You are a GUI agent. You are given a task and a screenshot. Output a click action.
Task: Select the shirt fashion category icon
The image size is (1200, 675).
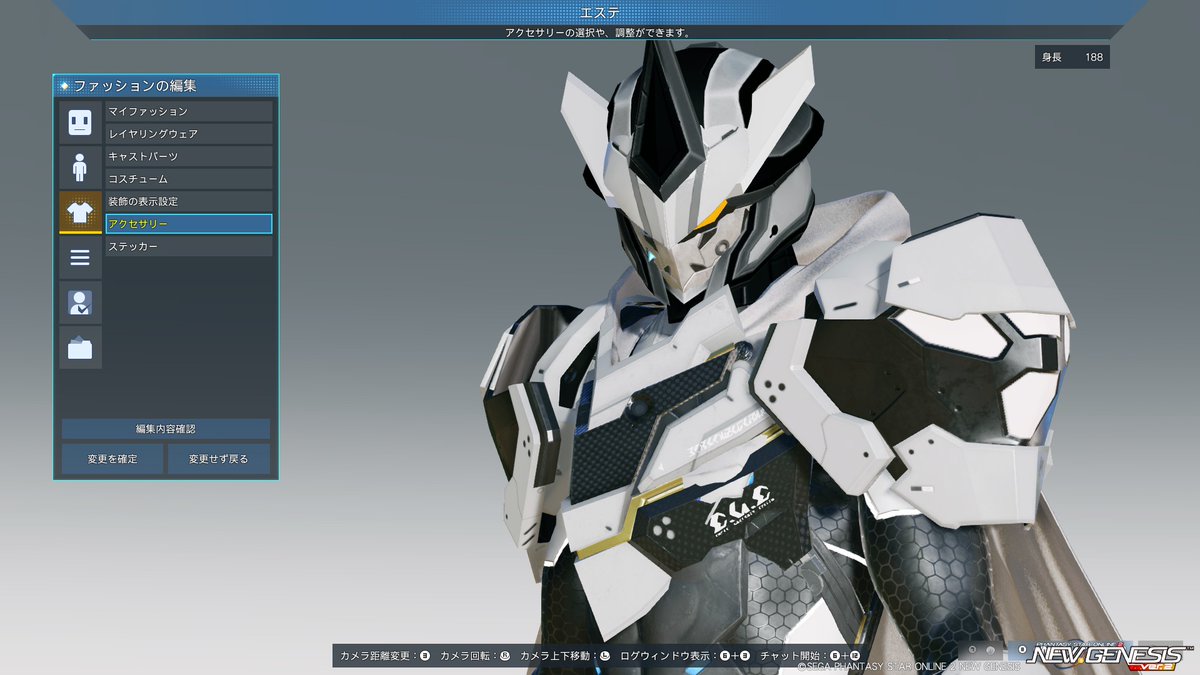click(80, 211)
